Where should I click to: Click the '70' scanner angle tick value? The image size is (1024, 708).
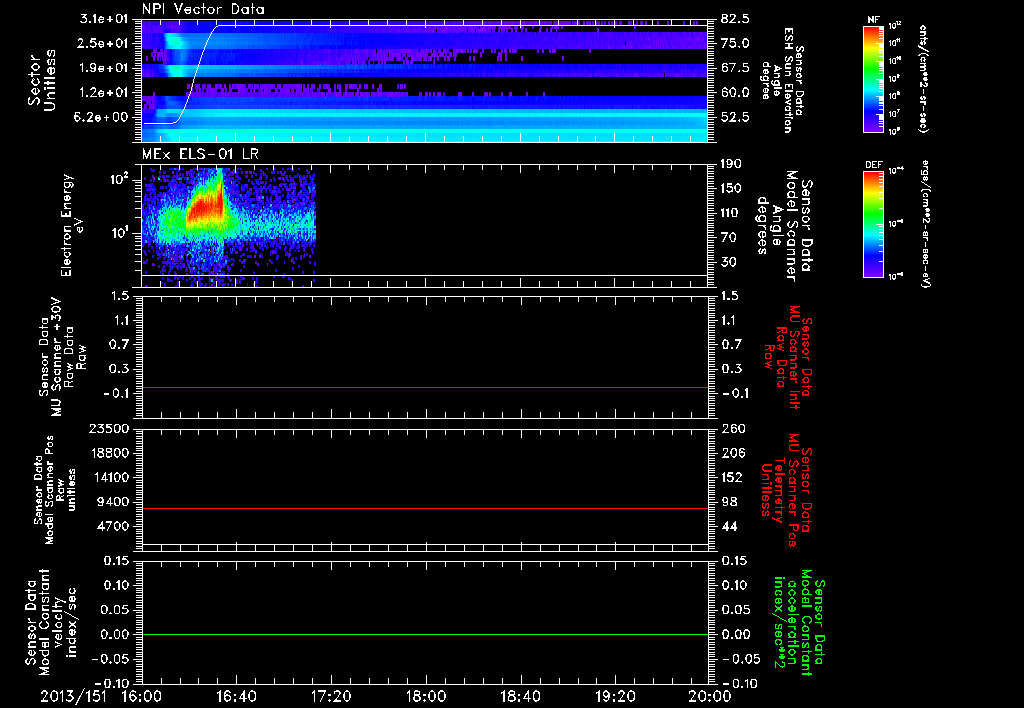click(x=728, y=237)
